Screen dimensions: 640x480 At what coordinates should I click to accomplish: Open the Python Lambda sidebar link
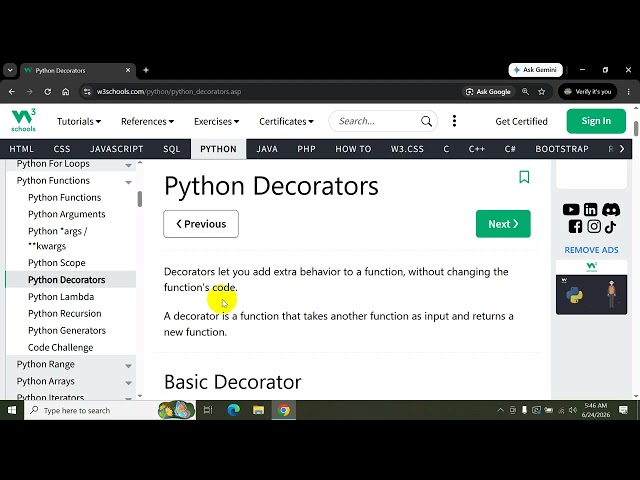click(61, 297)
